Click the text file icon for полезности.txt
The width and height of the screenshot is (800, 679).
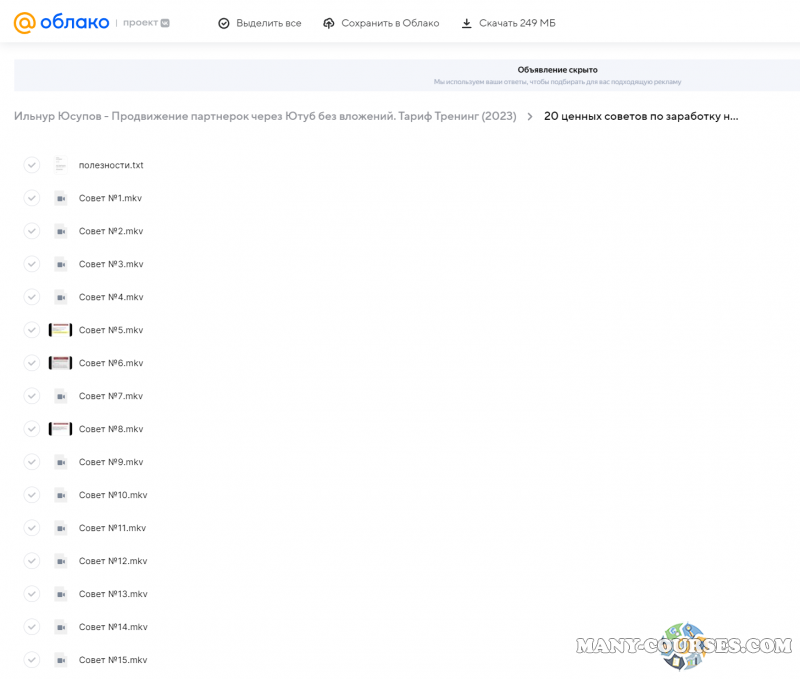[60, 165]
